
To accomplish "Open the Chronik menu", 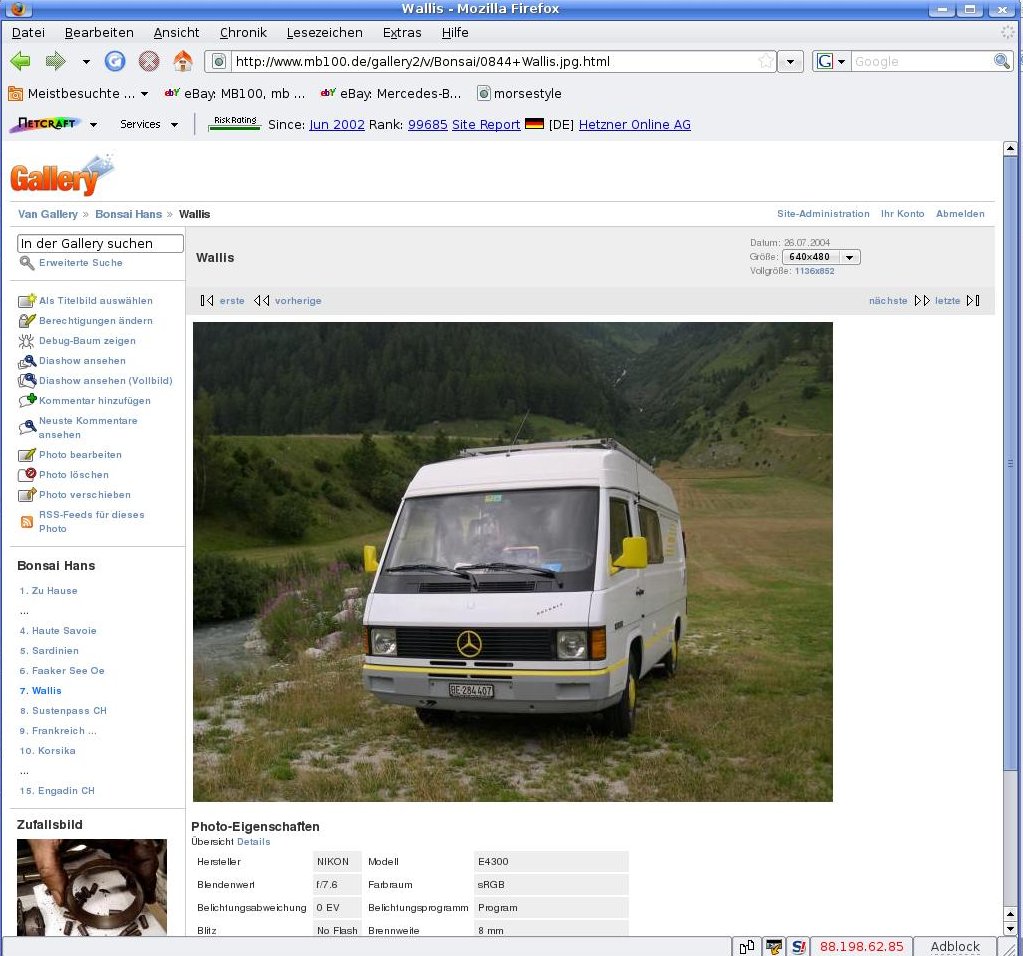I will click(243, 32).
